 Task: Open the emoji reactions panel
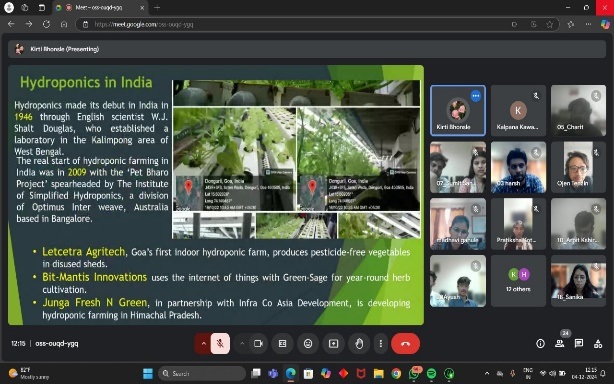coord(308,344)
